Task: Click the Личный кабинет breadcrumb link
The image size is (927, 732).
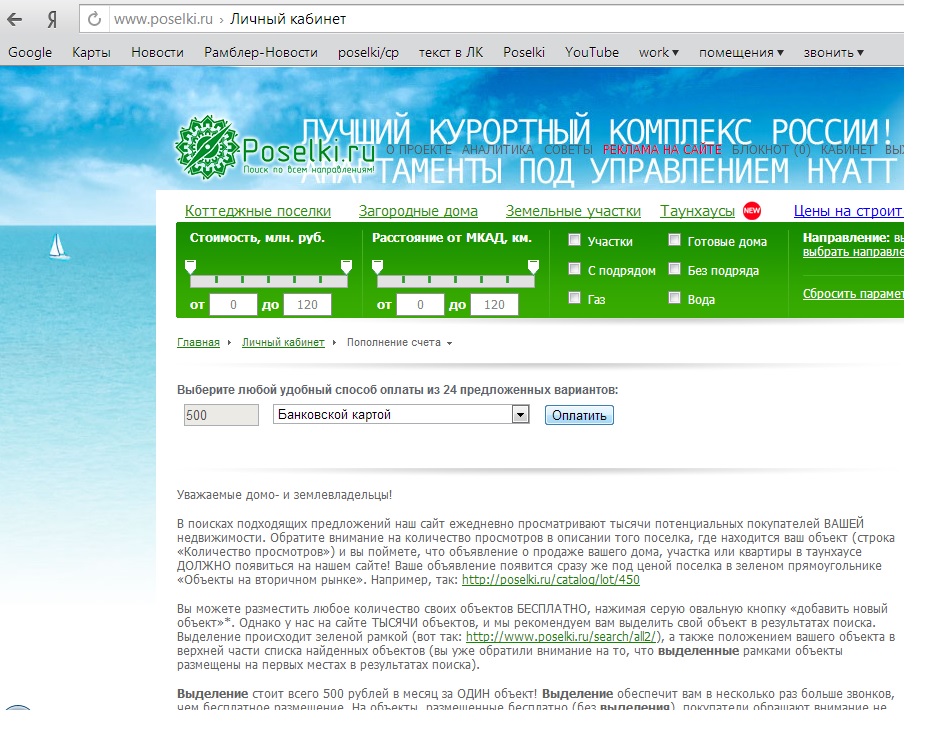Action: pyautogui.click(x=283, y=342)
